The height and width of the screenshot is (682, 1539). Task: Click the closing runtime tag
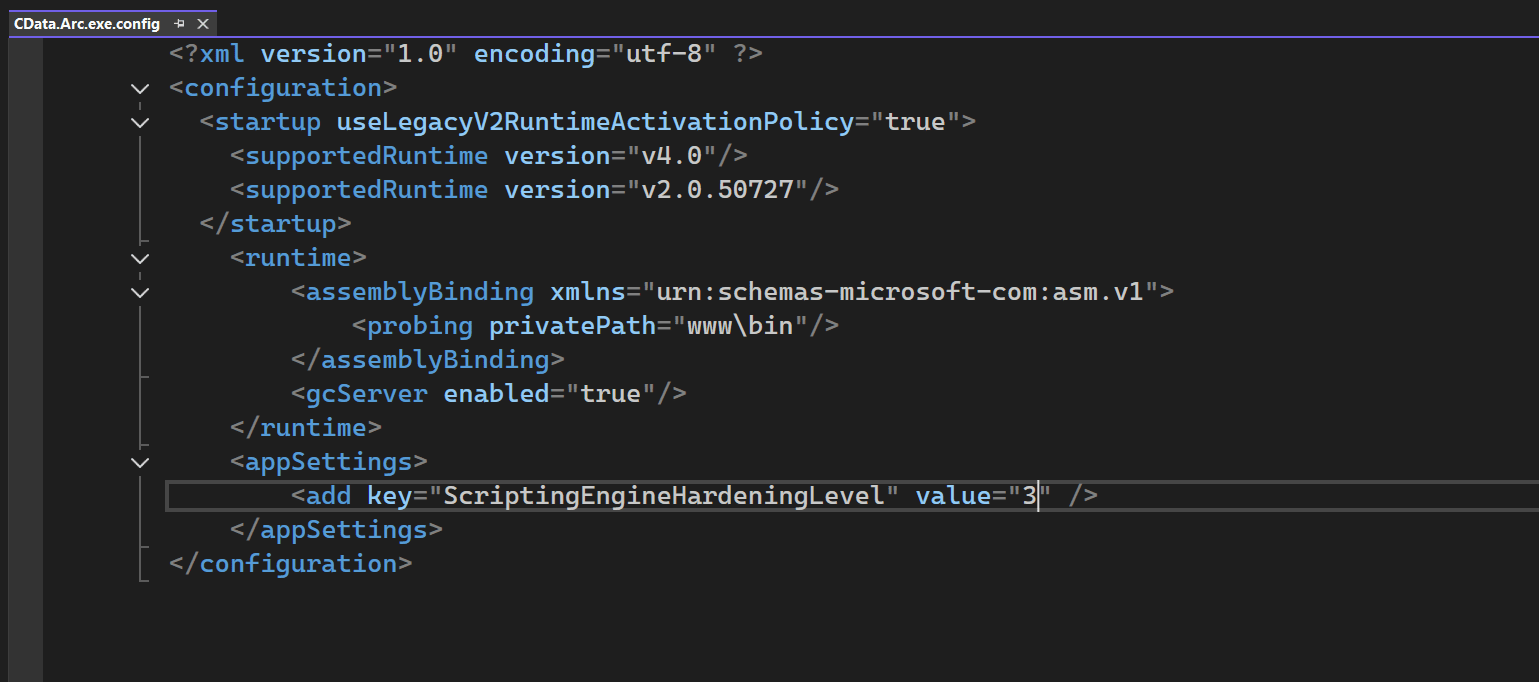click(x=305, y=428)
